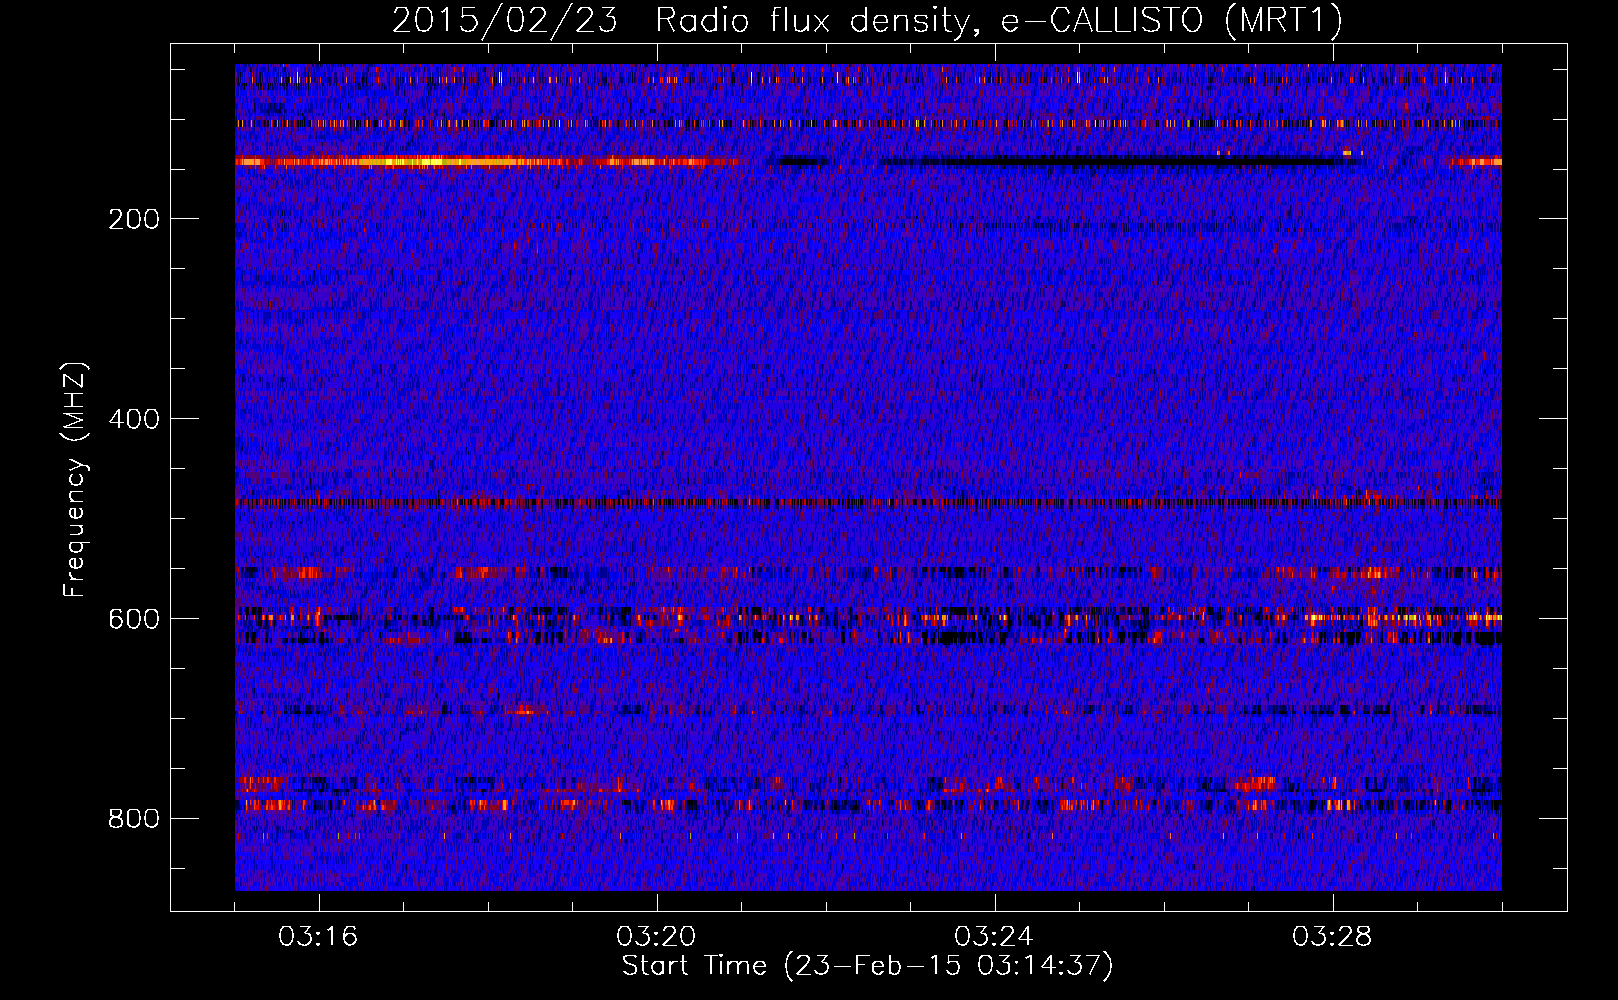Click the 'Frequency (MHZ)' axis label

point(75,480)
